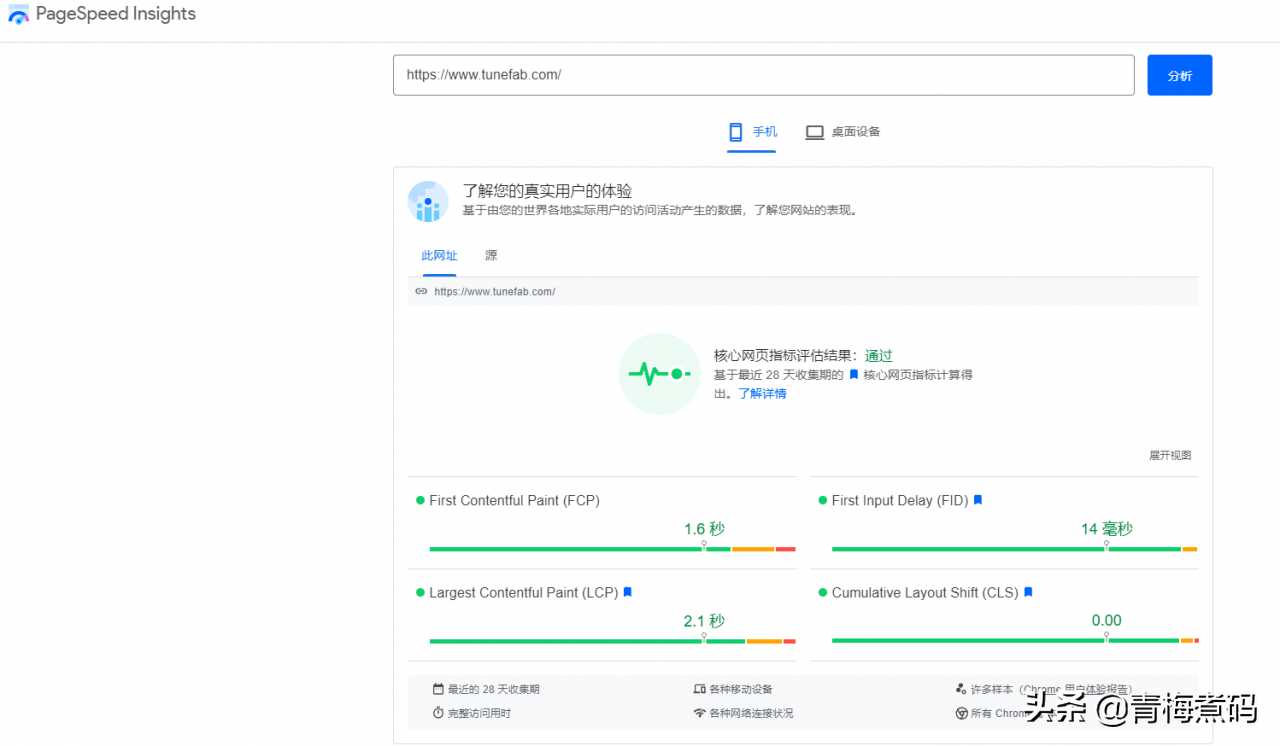Click First Contentful Paint (FCP) label
The image size is (1280, 746).
pyautogui.click(x=514, y=501)
